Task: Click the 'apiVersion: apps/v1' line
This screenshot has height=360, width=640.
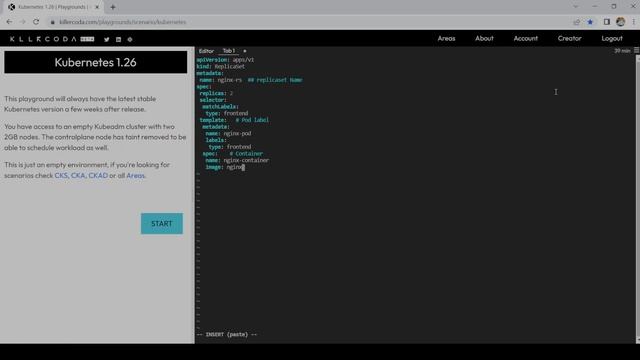Action: coord(225,60)
